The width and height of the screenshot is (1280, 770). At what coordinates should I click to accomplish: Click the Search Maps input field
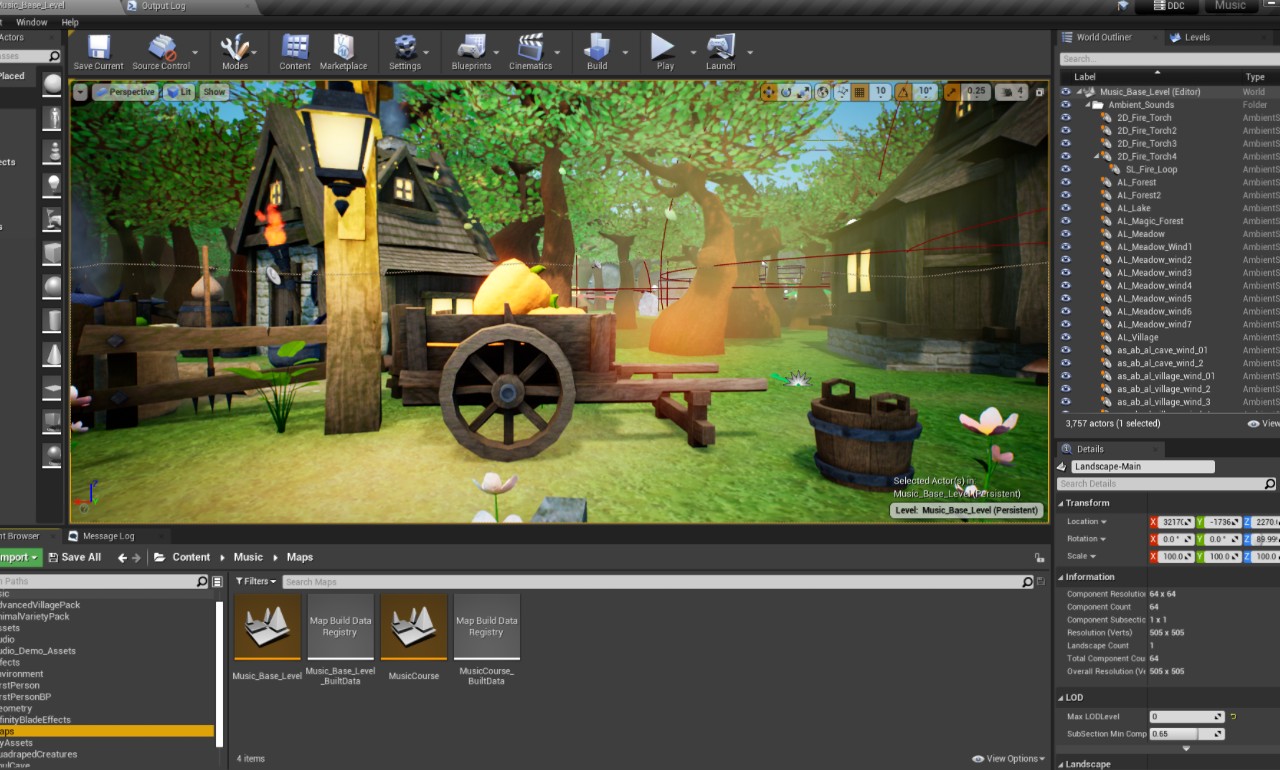tap(650, 582)
